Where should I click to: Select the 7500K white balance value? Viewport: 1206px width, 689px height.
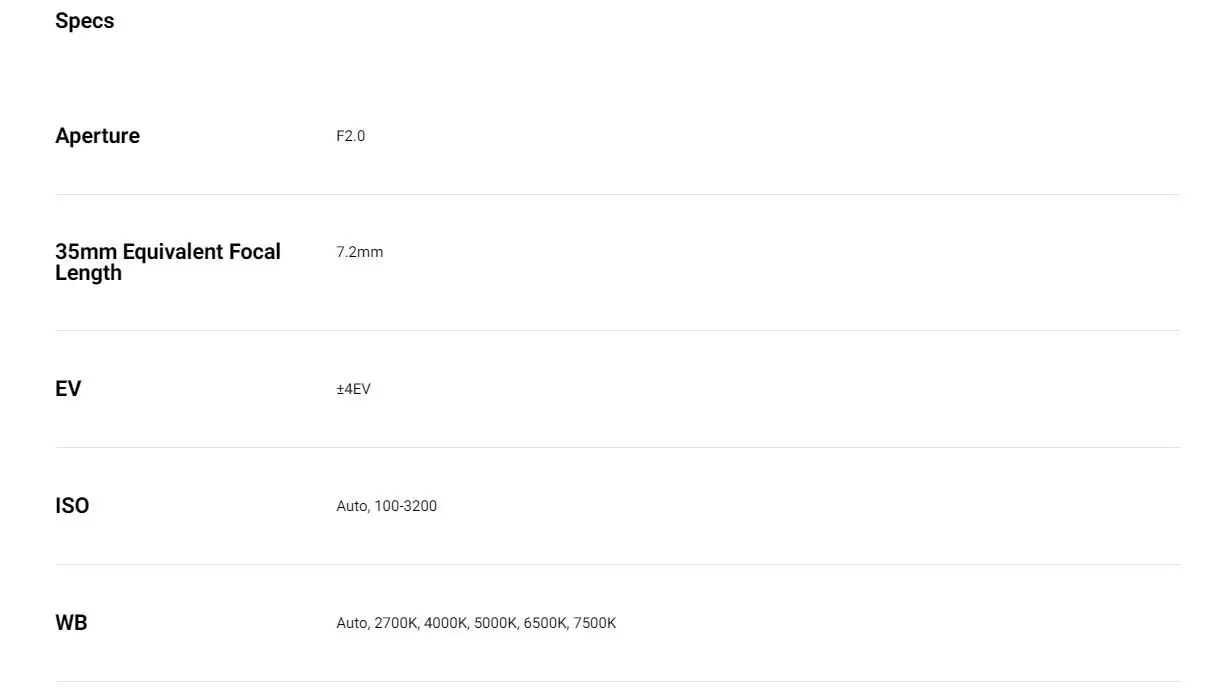(595, 623)
